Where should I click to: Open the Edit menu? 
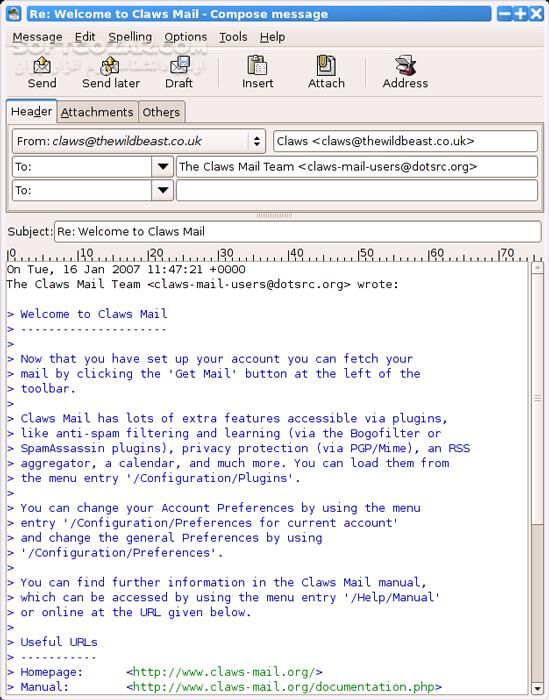coord(85,37)
